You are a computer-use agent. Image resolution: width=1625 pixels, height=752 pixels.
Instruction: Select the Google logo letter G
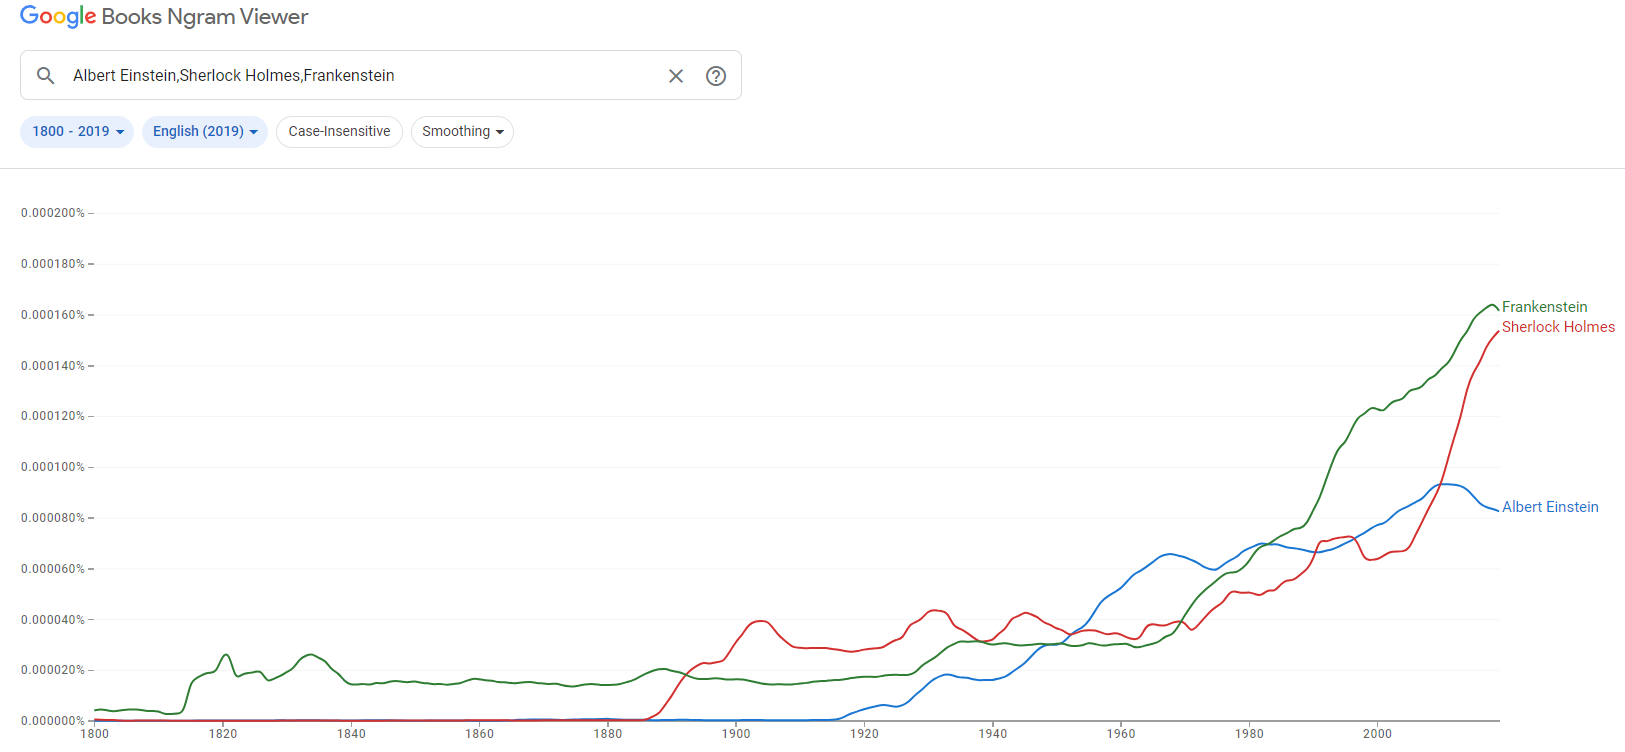pos(29,16)
